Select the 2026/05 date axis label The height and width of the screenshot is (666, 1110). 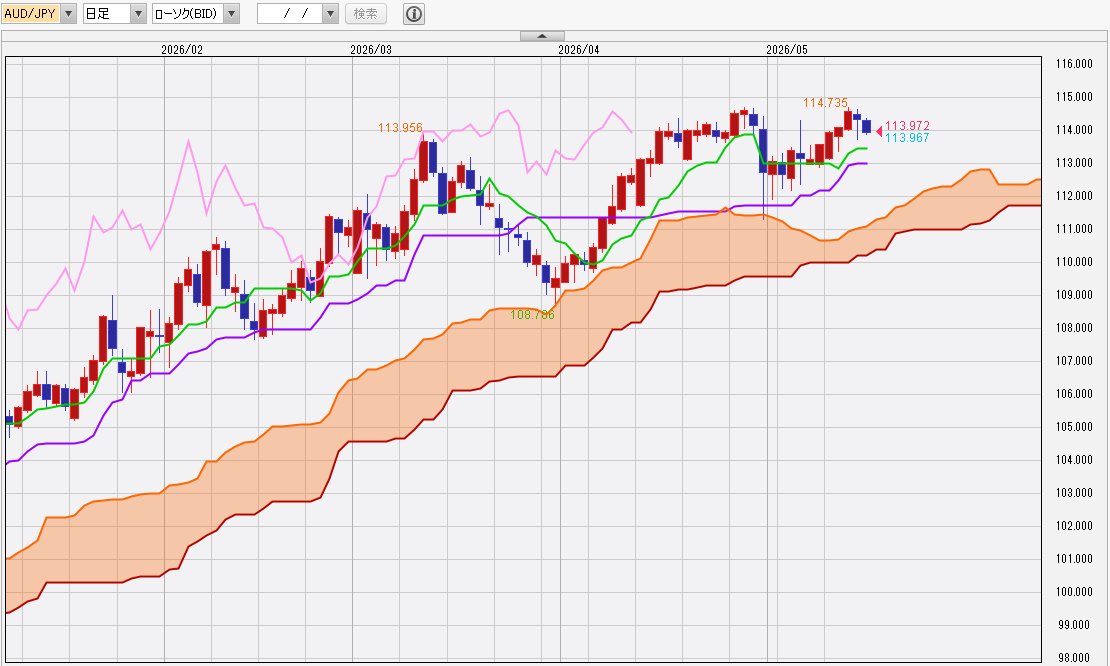pyautogui.click(x=786, y=50)
